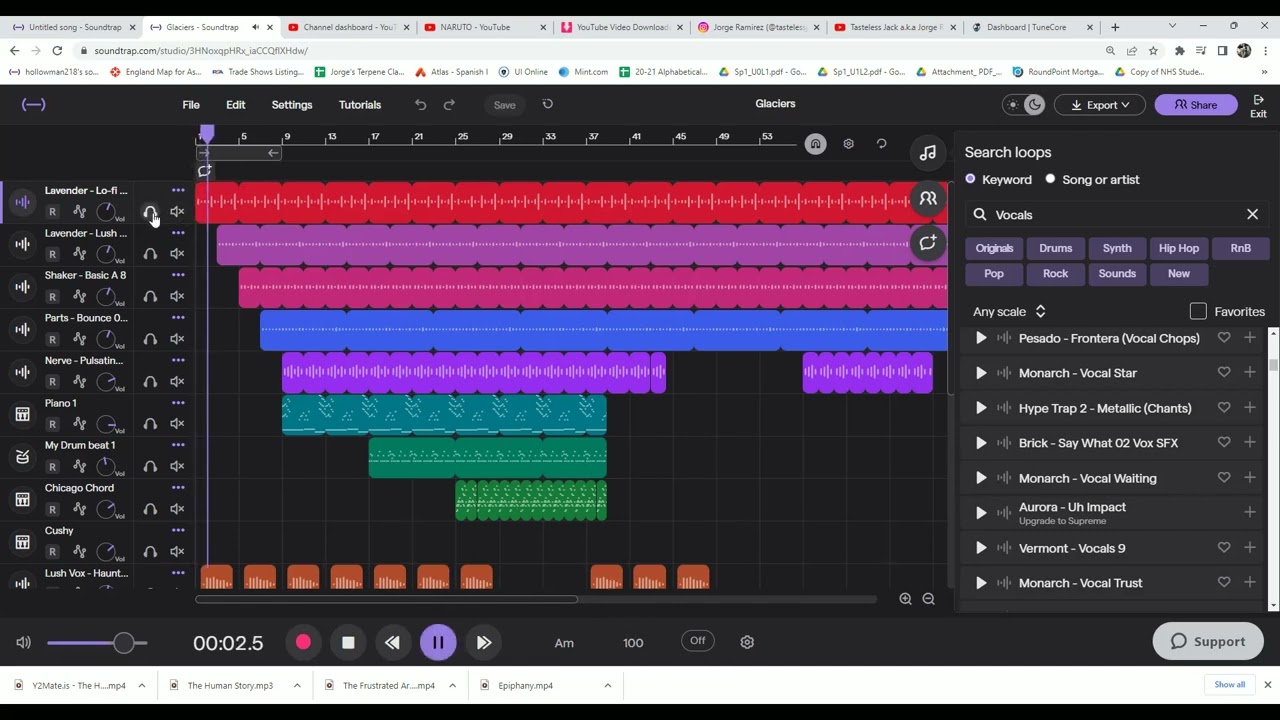Adjust the master volume slider knob
Viewport: 1280px width, 720px height.
tap(123, 643)
